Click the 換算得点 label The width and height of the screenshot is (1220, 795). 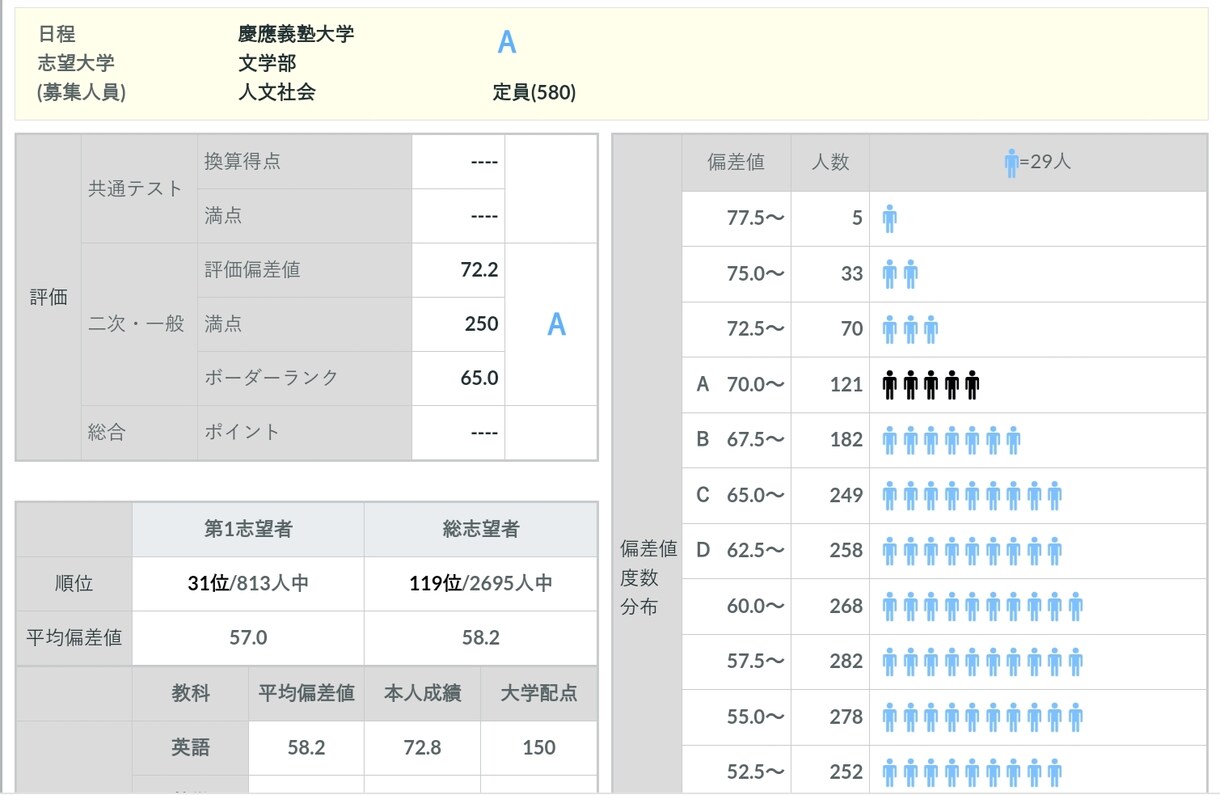[242, 162]
